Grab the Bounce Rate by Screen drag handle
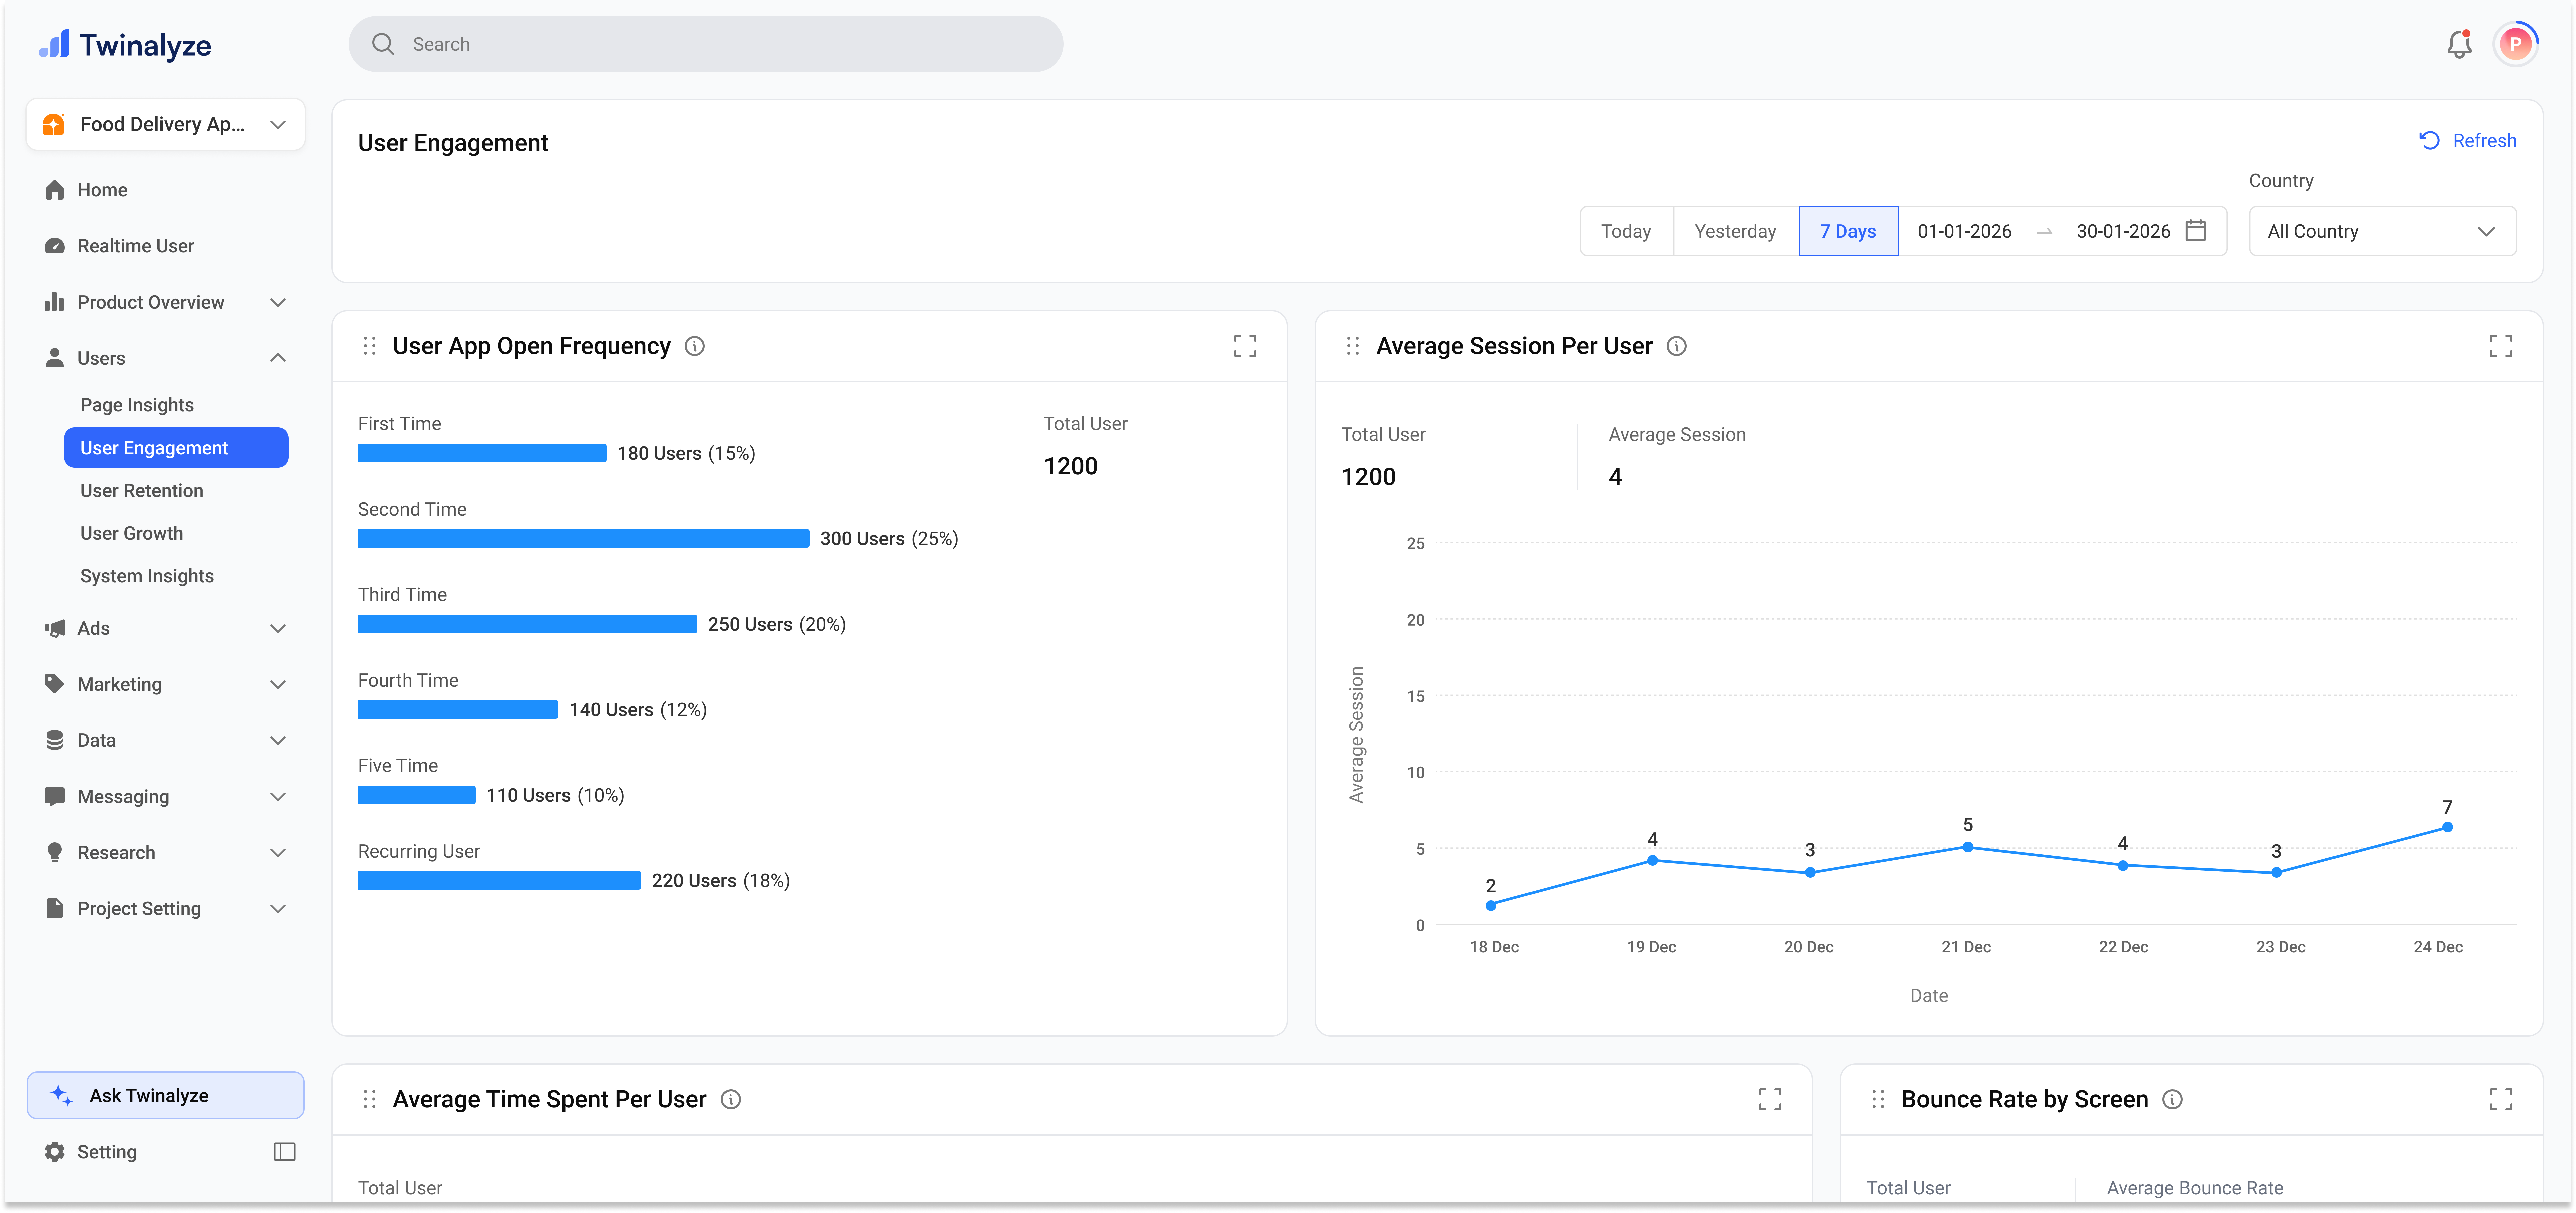 tap(1878, 1100)
